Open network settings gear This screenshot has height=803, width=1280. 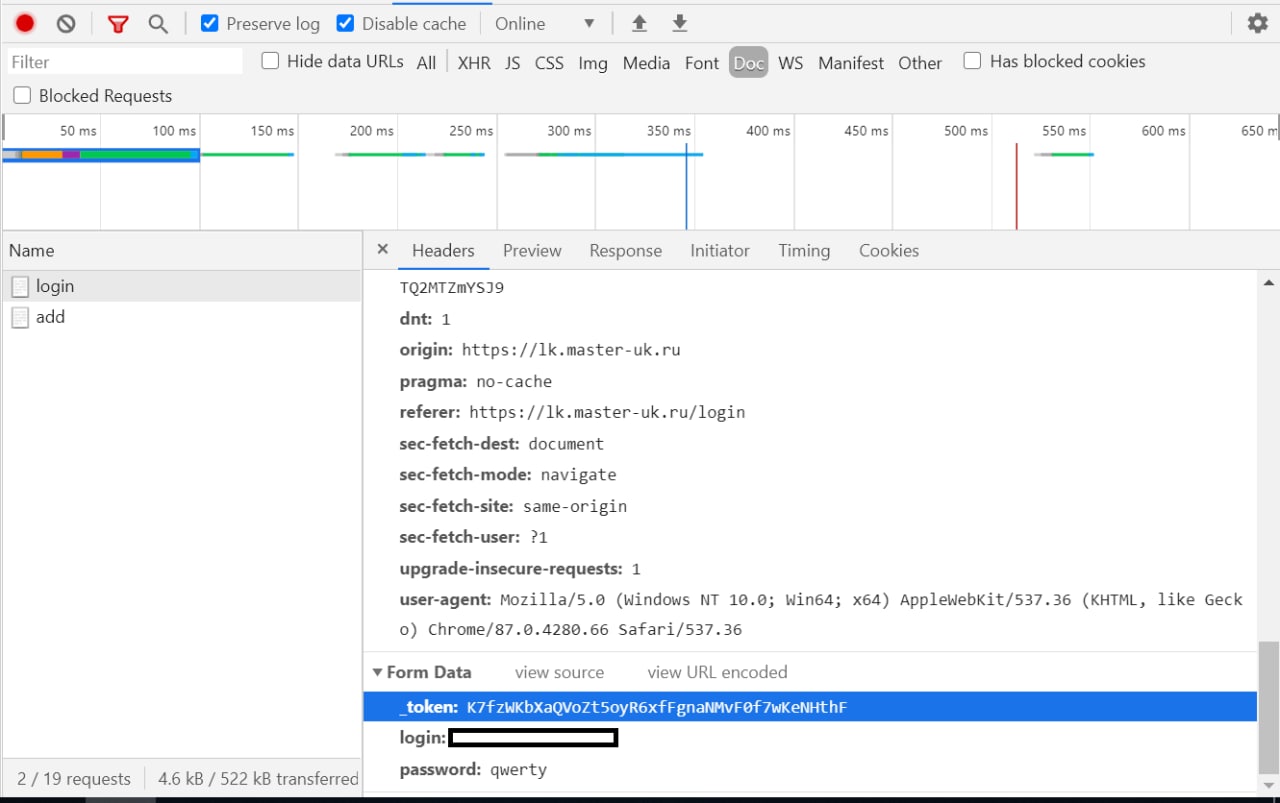(1257, 23)
